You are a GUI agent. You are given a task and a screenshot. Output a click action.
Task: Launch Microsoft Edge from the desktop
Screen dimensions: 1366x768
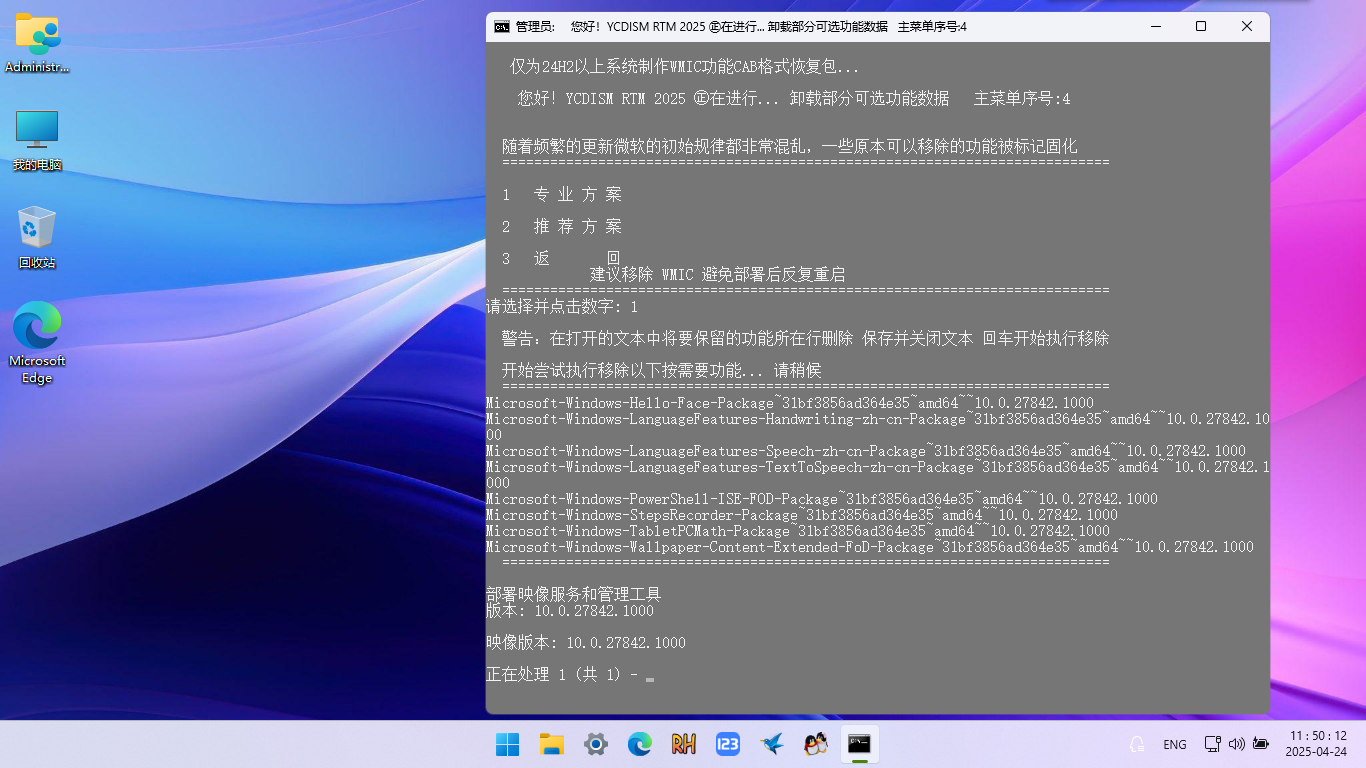37,343
